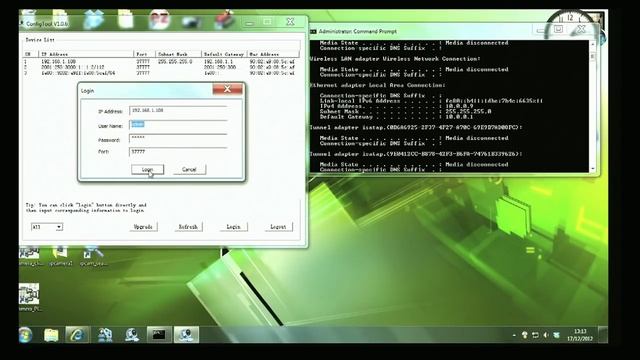This screenshot has height=360, width=640.
Task: Click the bottom Login button in ConfigTool
Action: (233, 227)
